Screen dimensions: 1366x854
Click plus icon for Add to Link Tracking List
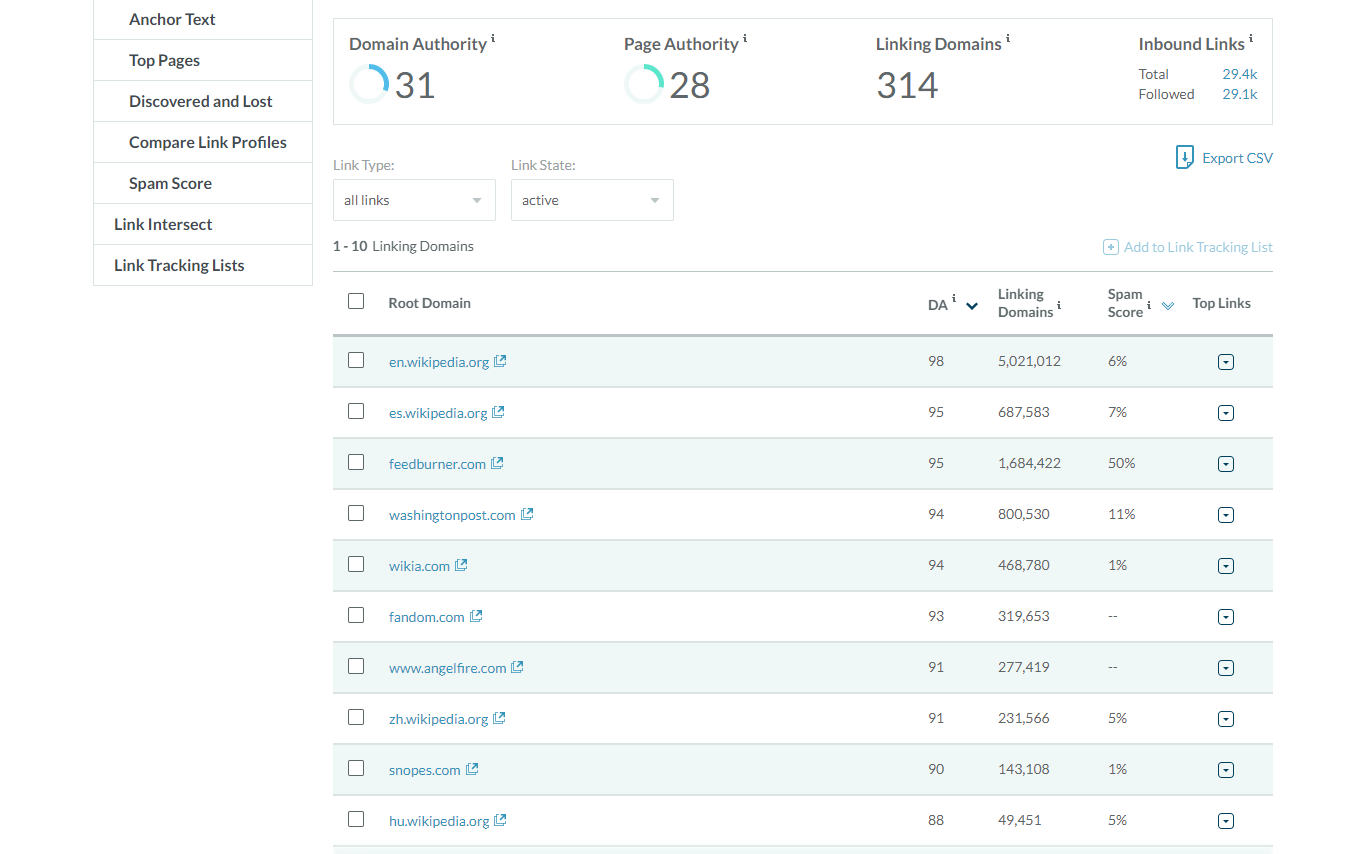coord(1110,247)
